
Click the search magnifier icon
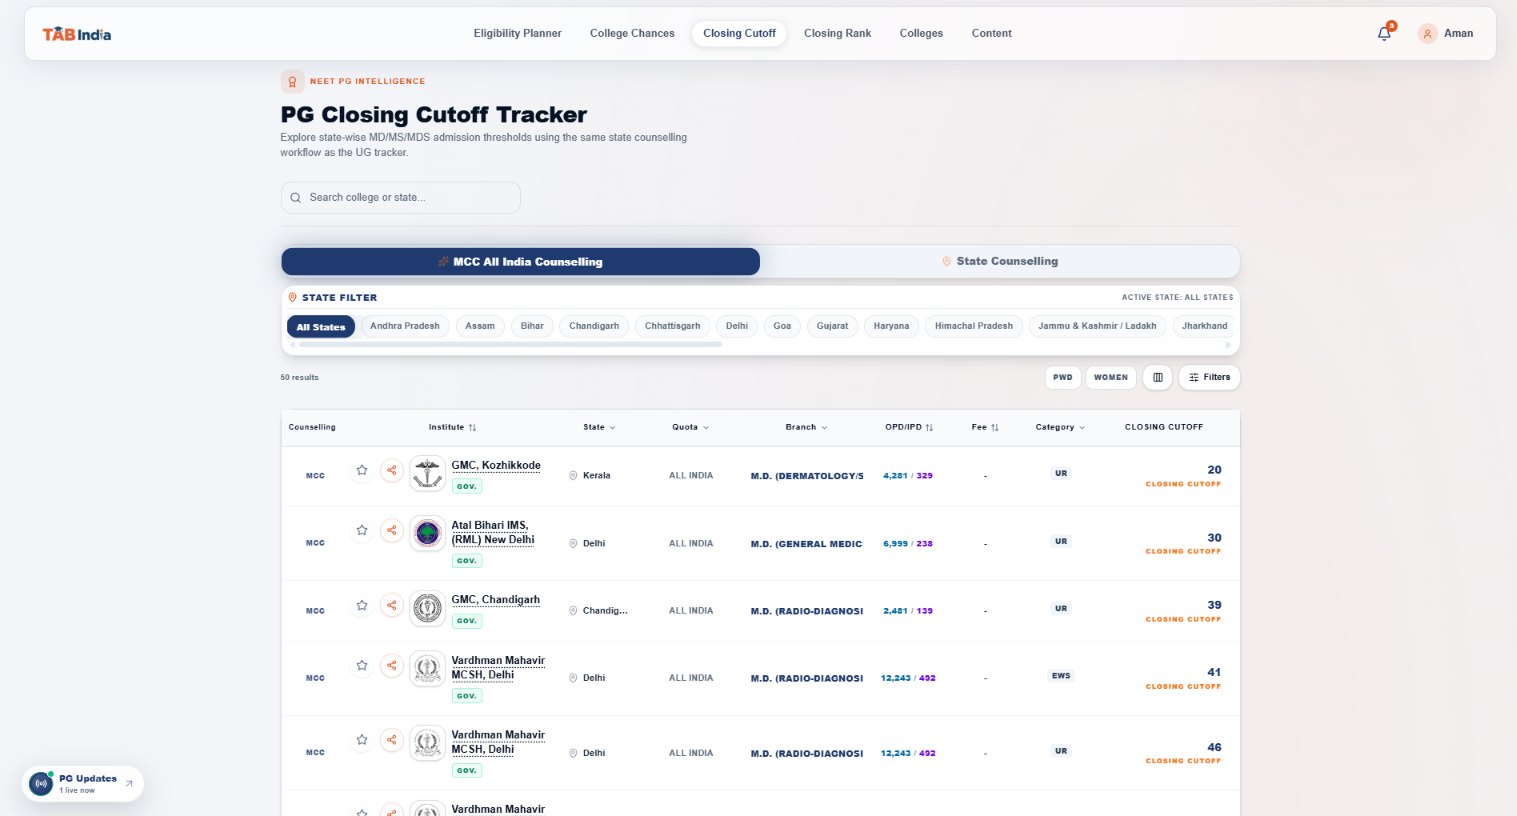tap(296, 198)
